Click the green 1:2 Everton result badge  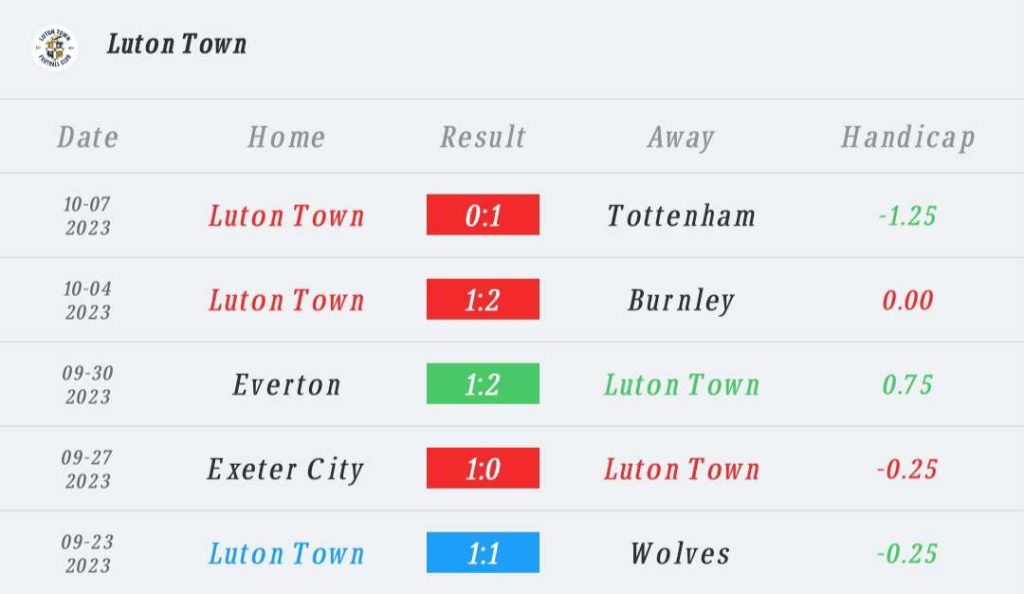tap(483, 384)
